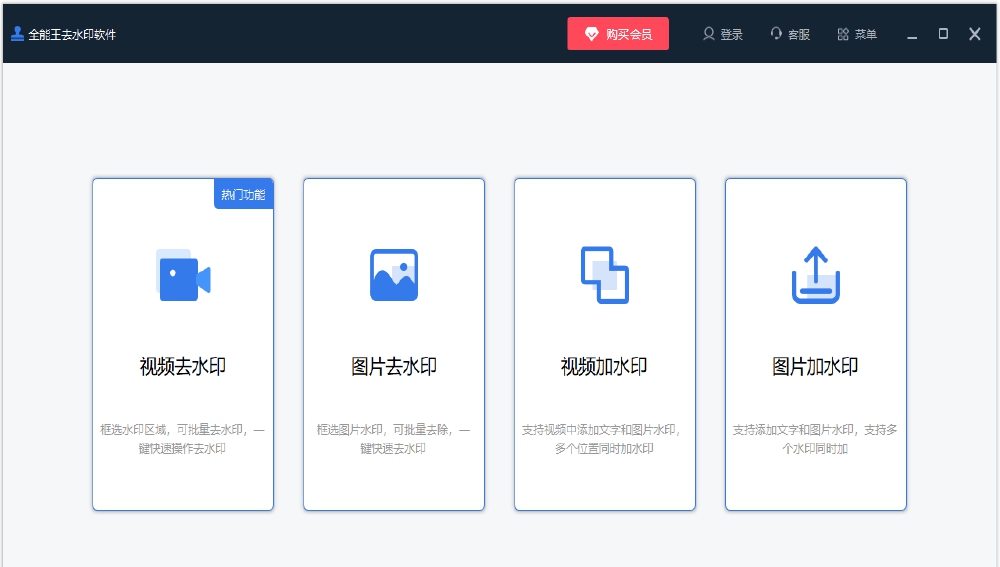1000x567 pixels.
Task: Click the diamond icon in the red button
Action: (592, 34)
